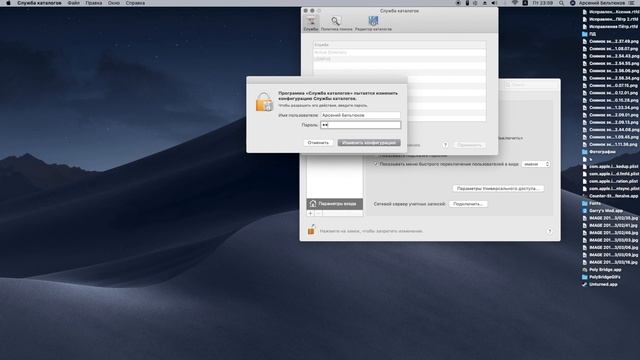This screenshot has width=640, height=360.
Task: Select the PolyBridgeGIFs folder on the desktop
Action: pyautogui.click(x=601, y=277)
